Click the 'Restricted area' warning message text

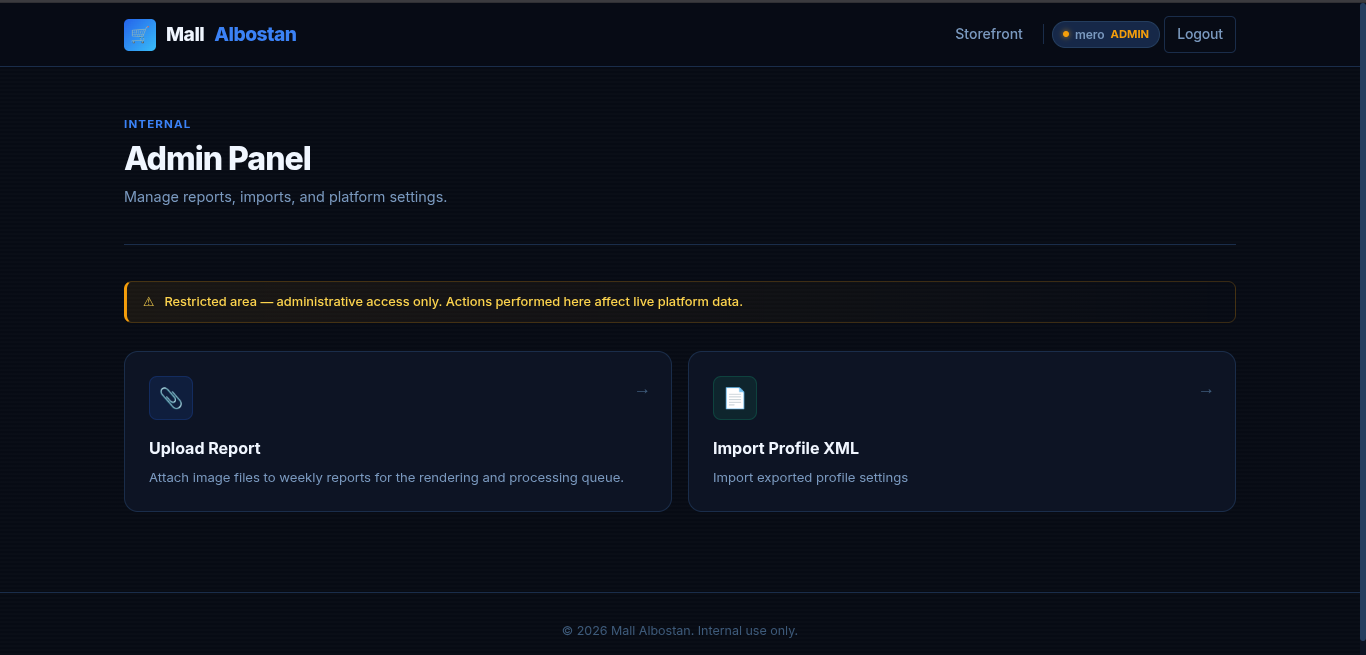454,302
